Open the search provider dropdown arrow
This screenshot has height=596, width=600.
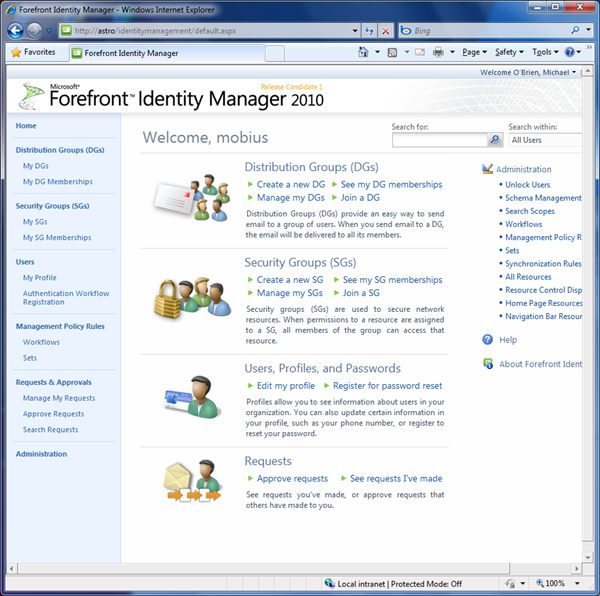(x=589, y=30)
